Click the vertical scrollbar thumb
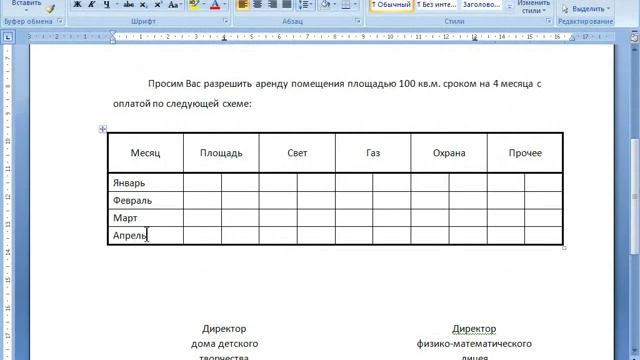The image size is (640, 360). (635, 196)
